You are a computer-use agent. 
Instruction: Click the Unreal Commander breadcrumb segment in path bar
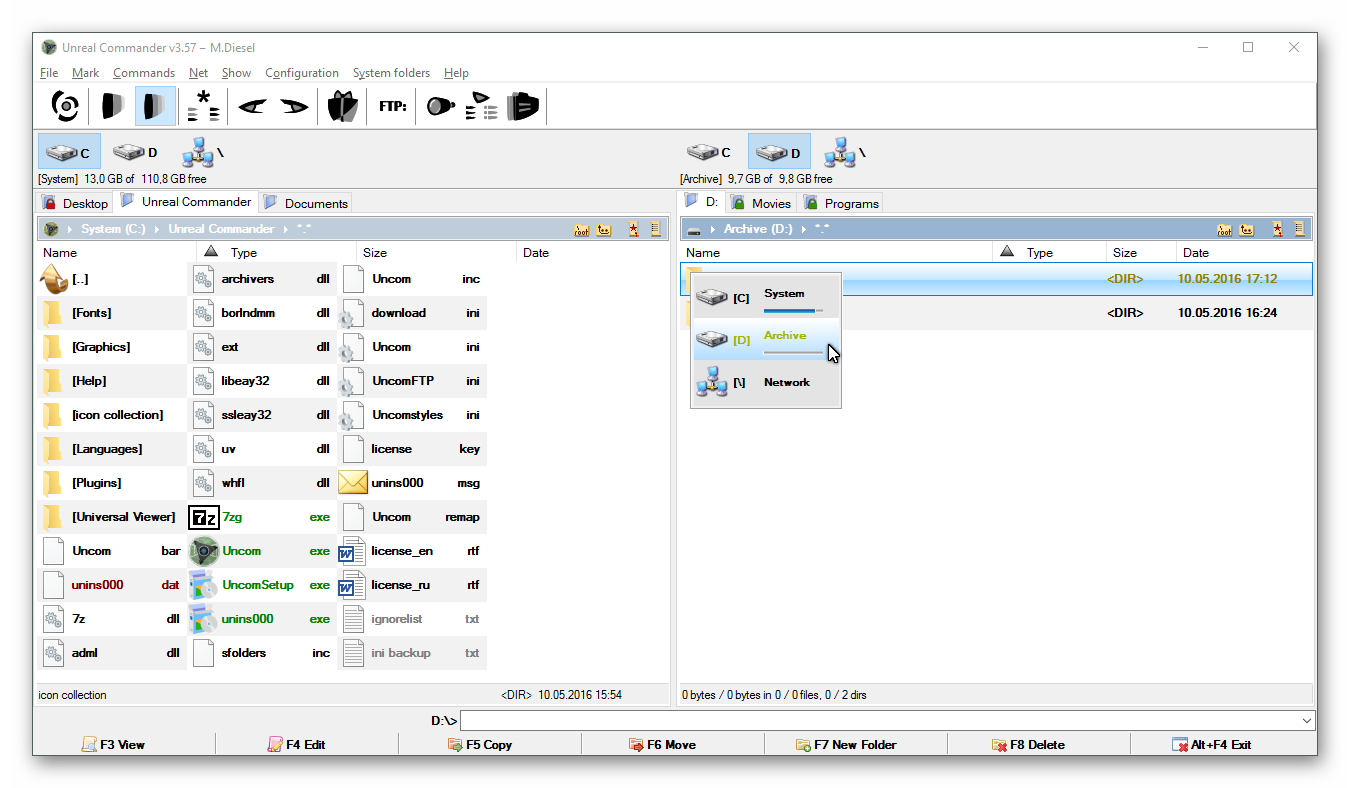(221, 229)
